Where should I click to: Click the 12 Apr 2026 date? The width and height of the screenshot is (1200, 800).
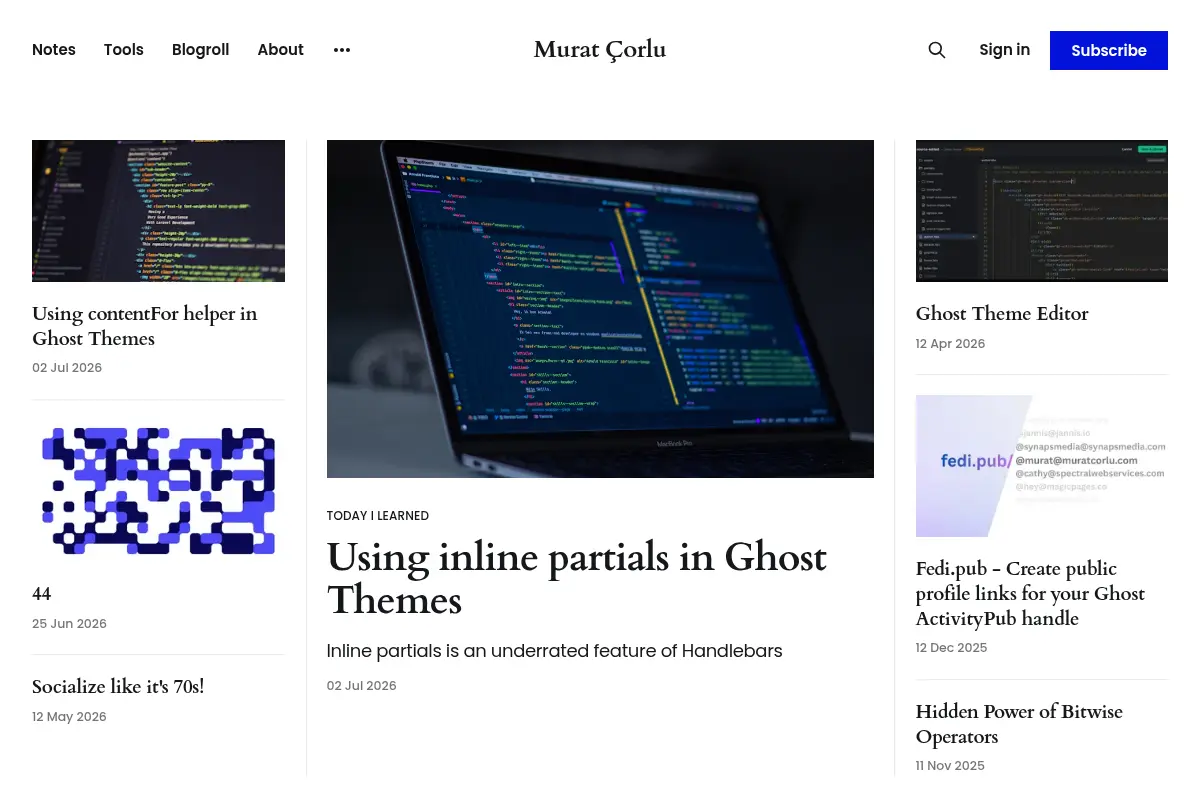951,344
